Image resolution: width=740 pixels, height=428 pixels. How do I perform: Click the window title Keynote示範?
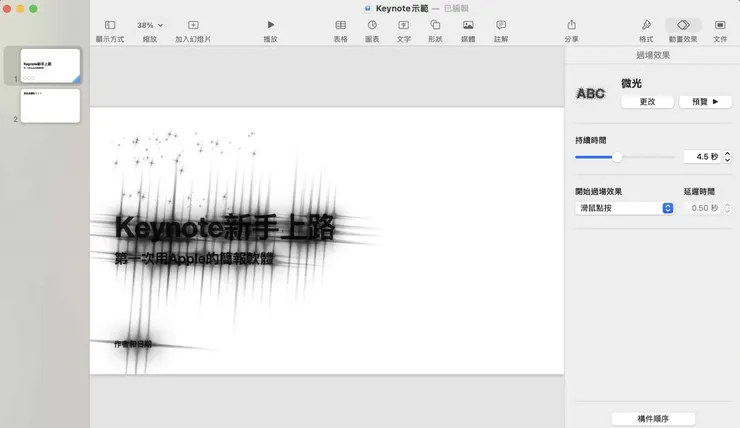(402, 8)
